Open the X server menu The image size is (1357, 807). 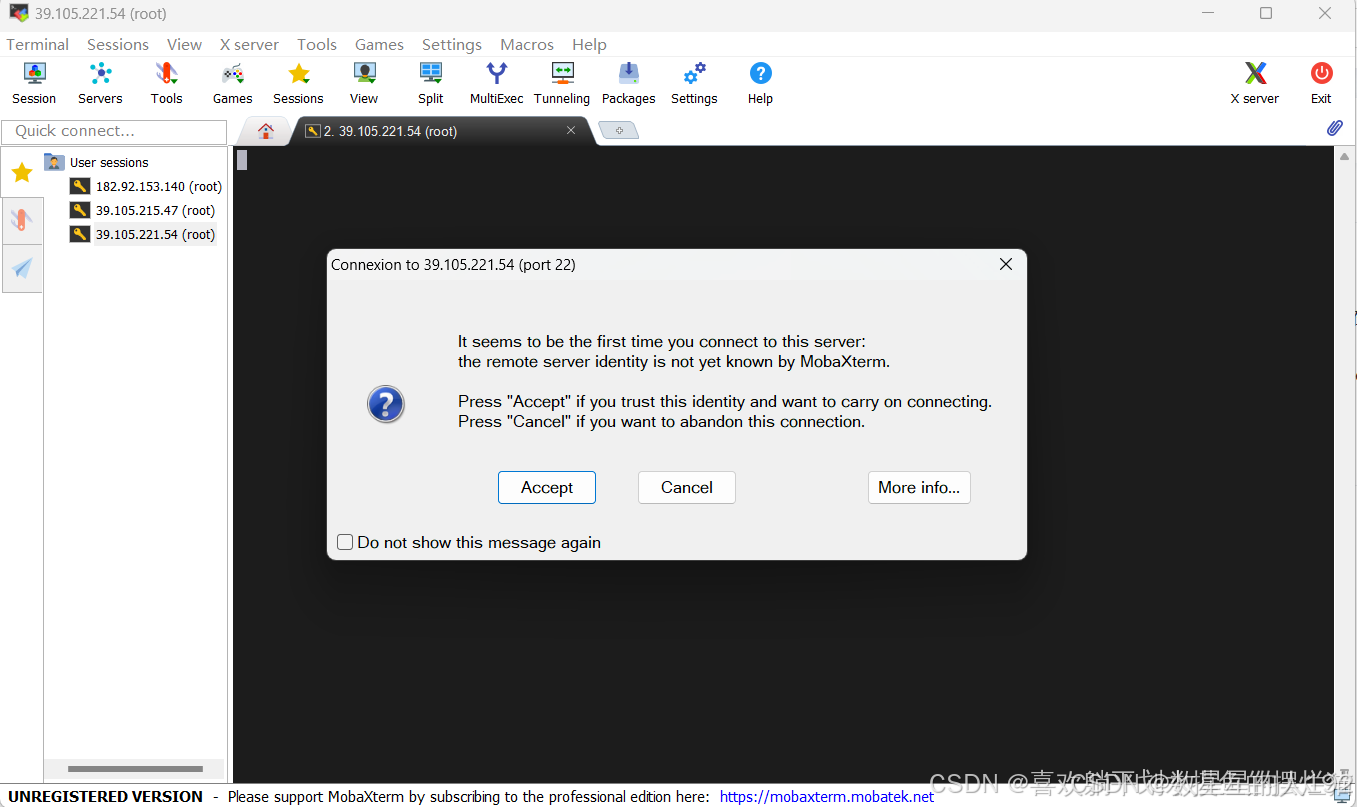[249, 44]
